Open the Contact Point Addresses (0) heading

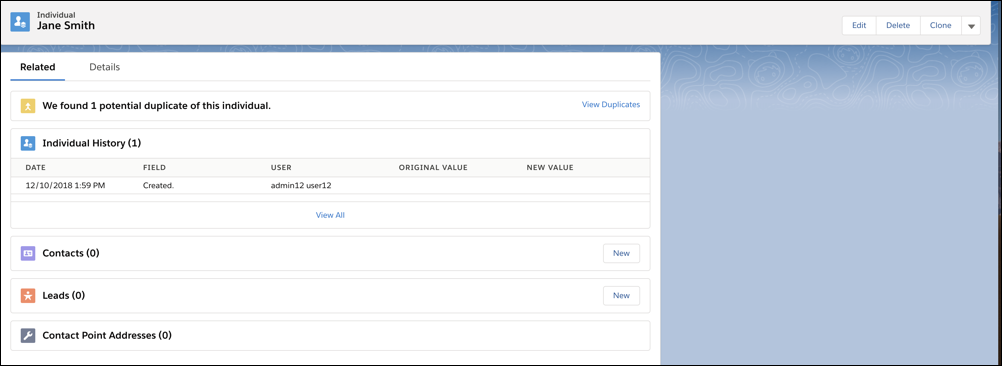107,335
